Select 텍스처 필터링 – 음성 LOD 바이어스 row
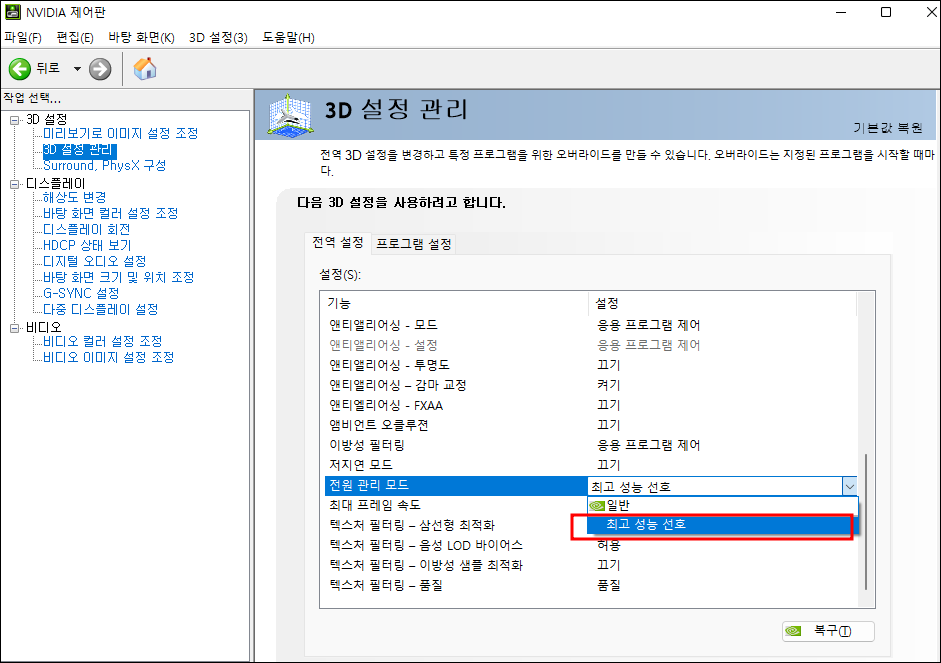The height and width of the screenshot is (663, 941). tap(591, 545)
